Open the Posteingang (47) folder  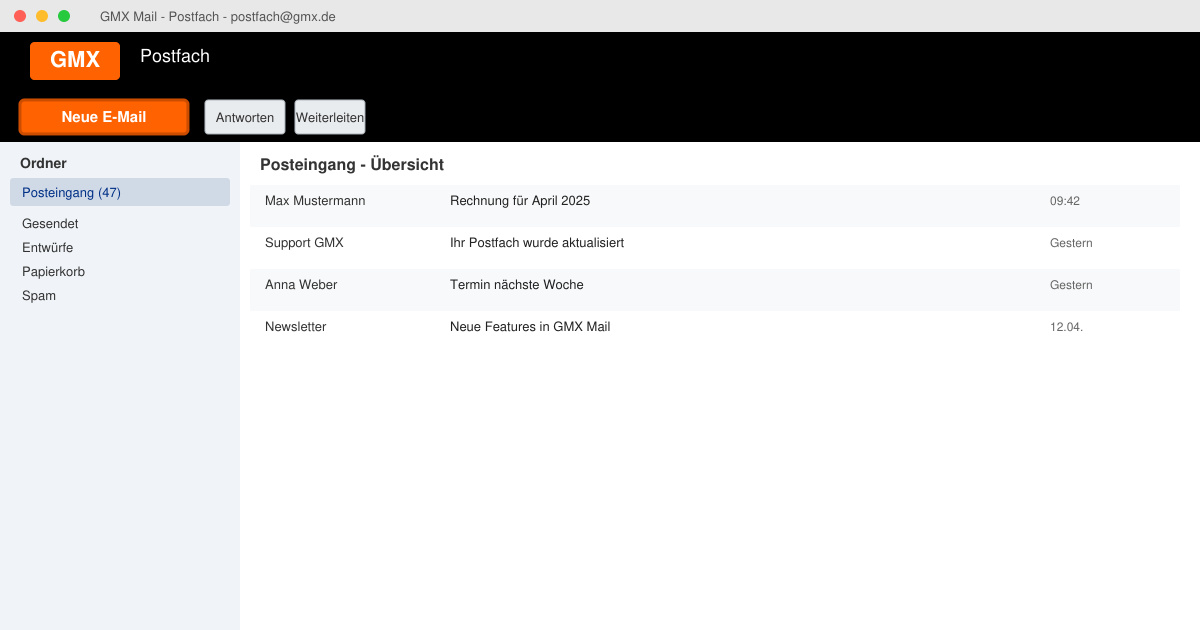pyautogui.click(x=120, y=192)
